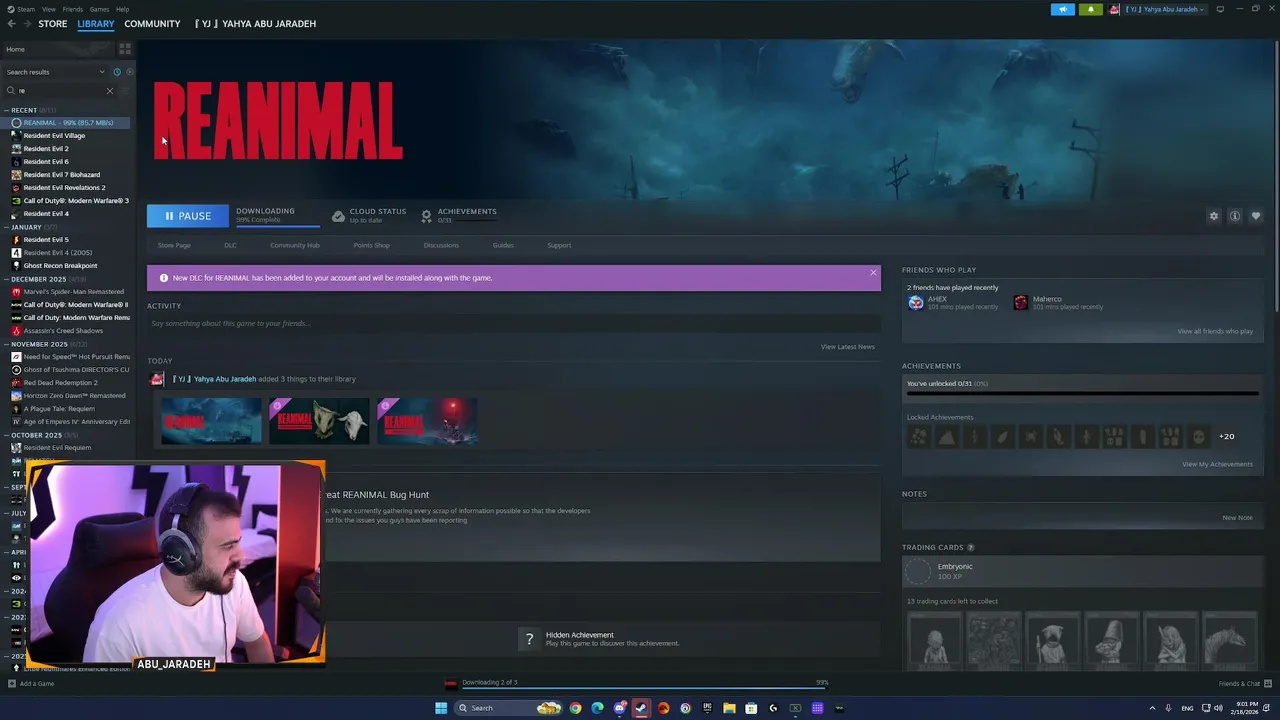Open the View menu

49,9
